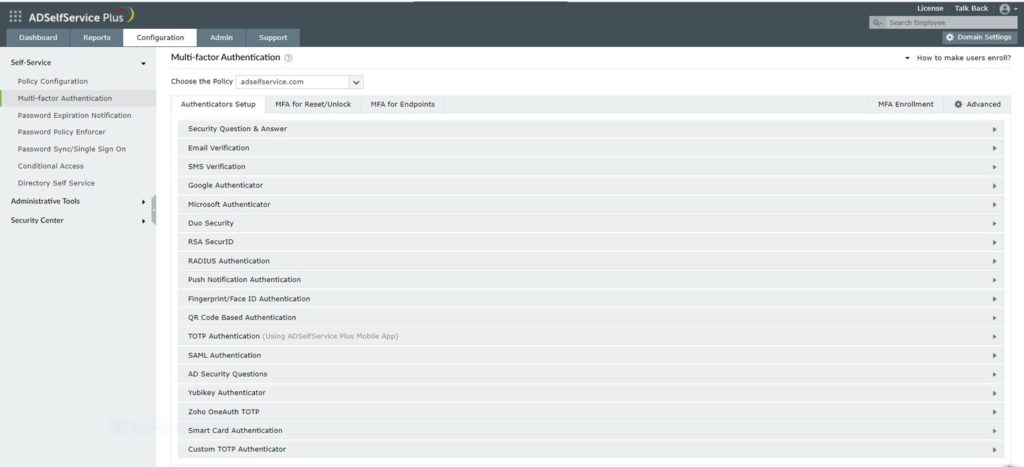Select Conditional Access in the sidebar
Viewport: 1024px width, 467px height.
[x=51, y=166]
